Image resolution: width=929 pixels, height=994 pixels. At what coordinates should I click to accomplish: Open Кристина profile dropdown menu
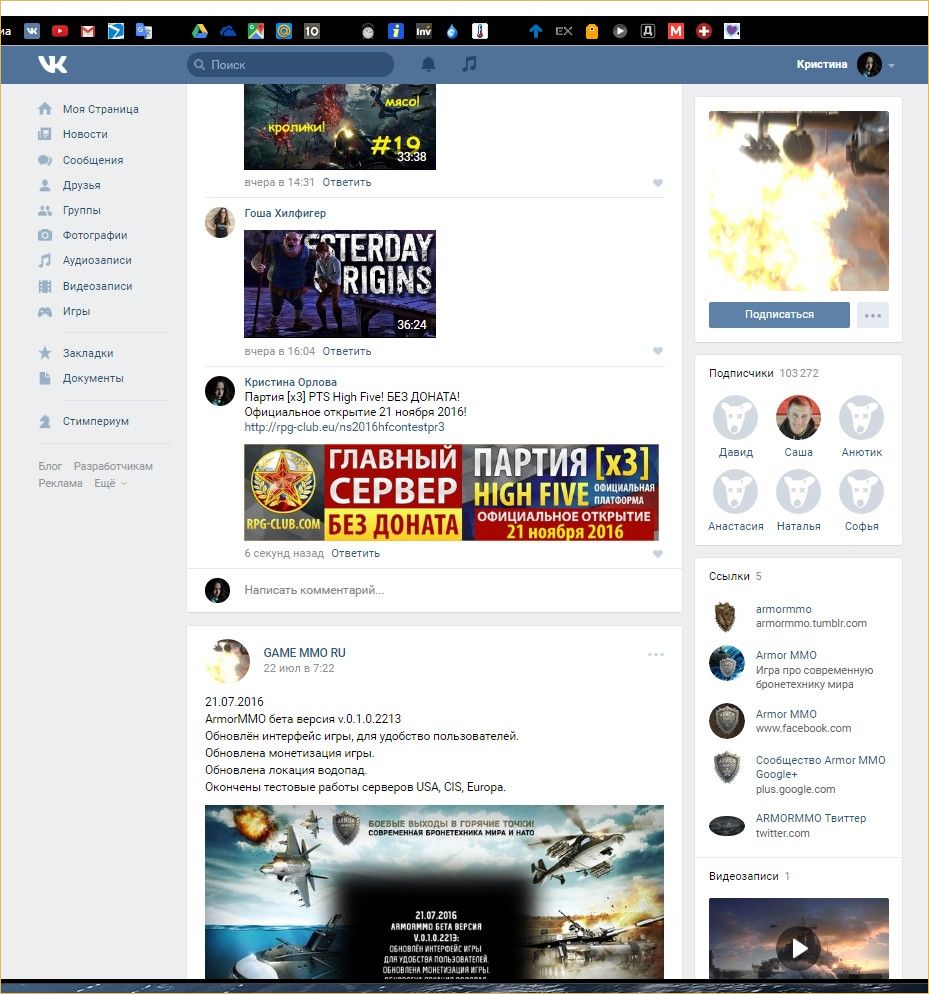coord(891,65)
